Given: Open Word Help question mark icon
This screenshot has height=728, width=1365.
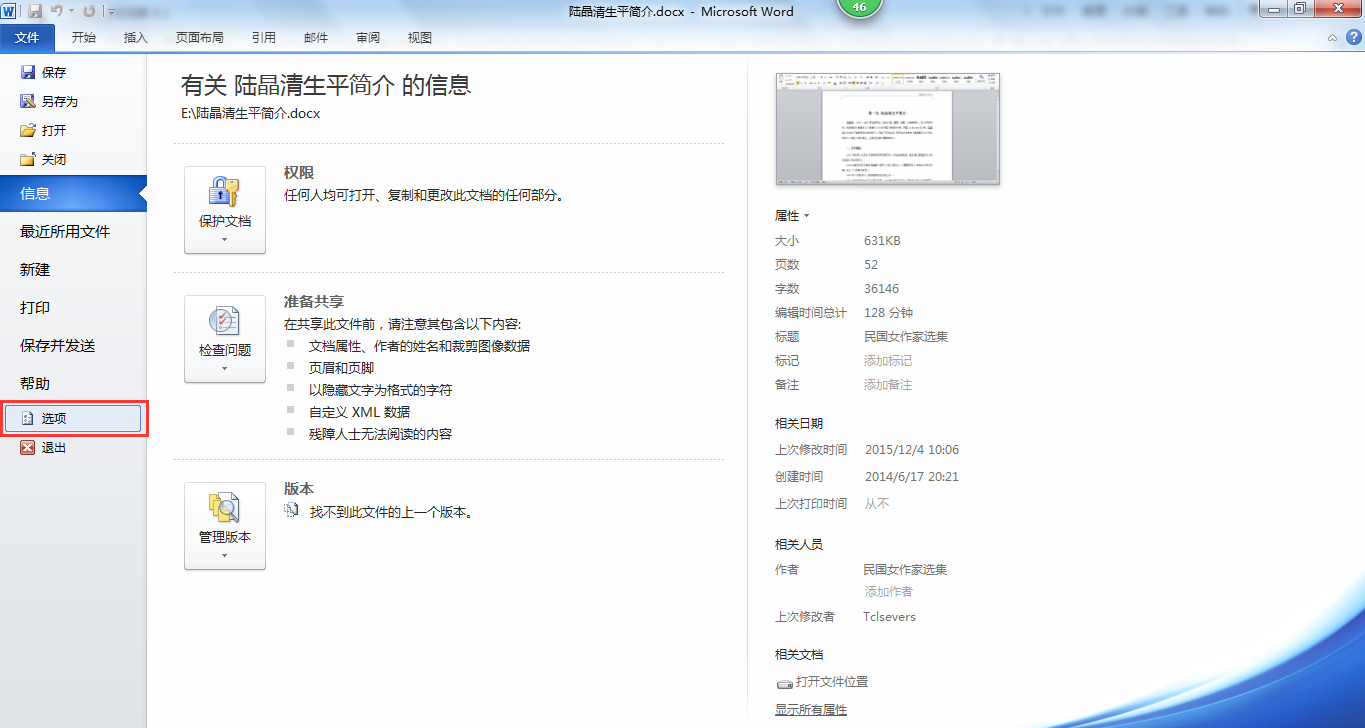Looking at the screenshot, I should pyautogui.click(x=1352, y=38).
